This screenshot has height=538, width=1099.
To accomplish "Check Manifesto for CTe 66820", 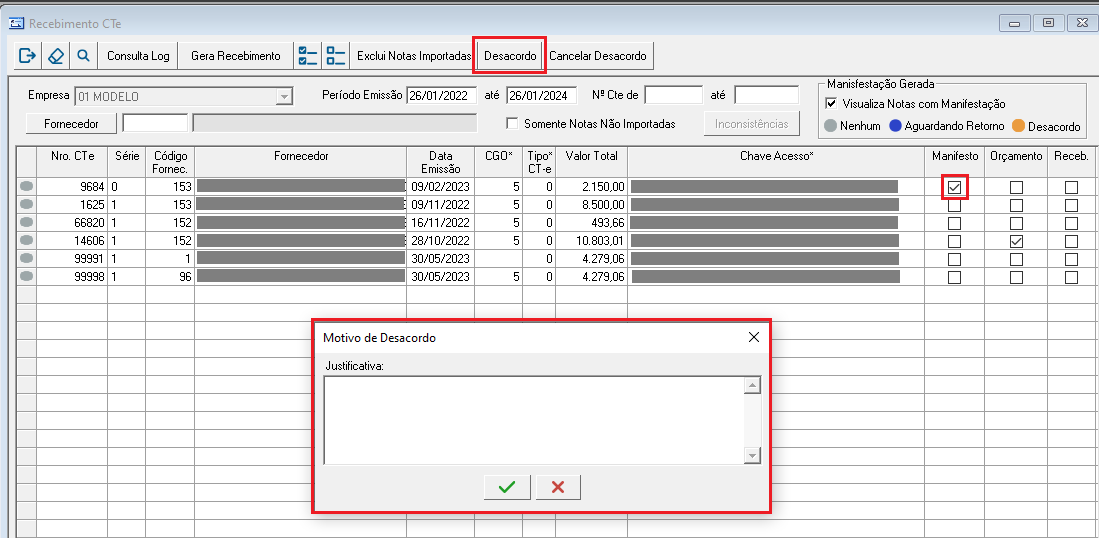I will pyautogui.click(x=955, y=223).
